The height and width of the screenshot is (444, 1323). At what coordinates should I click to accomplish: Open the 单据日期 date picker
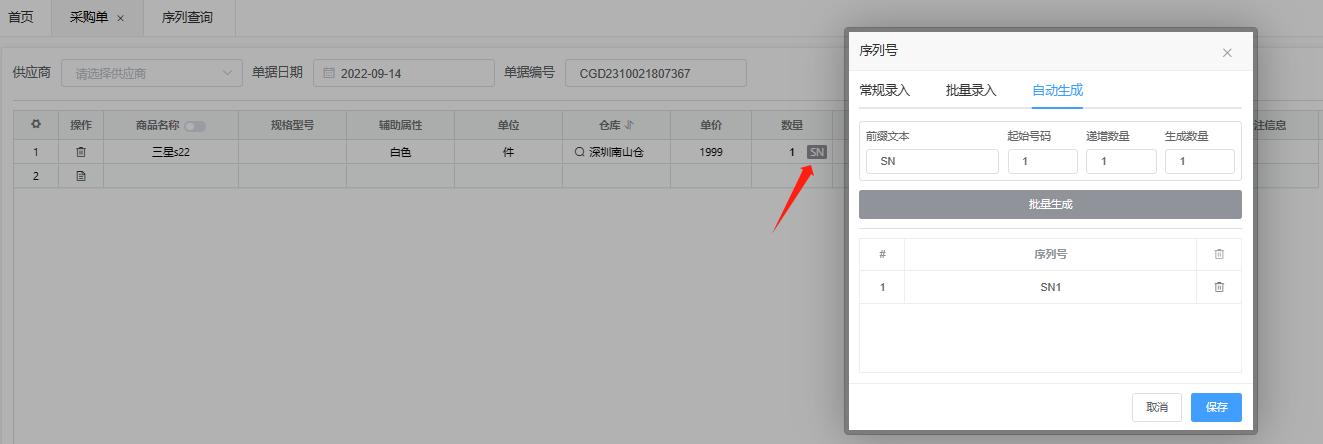[403, 73]
